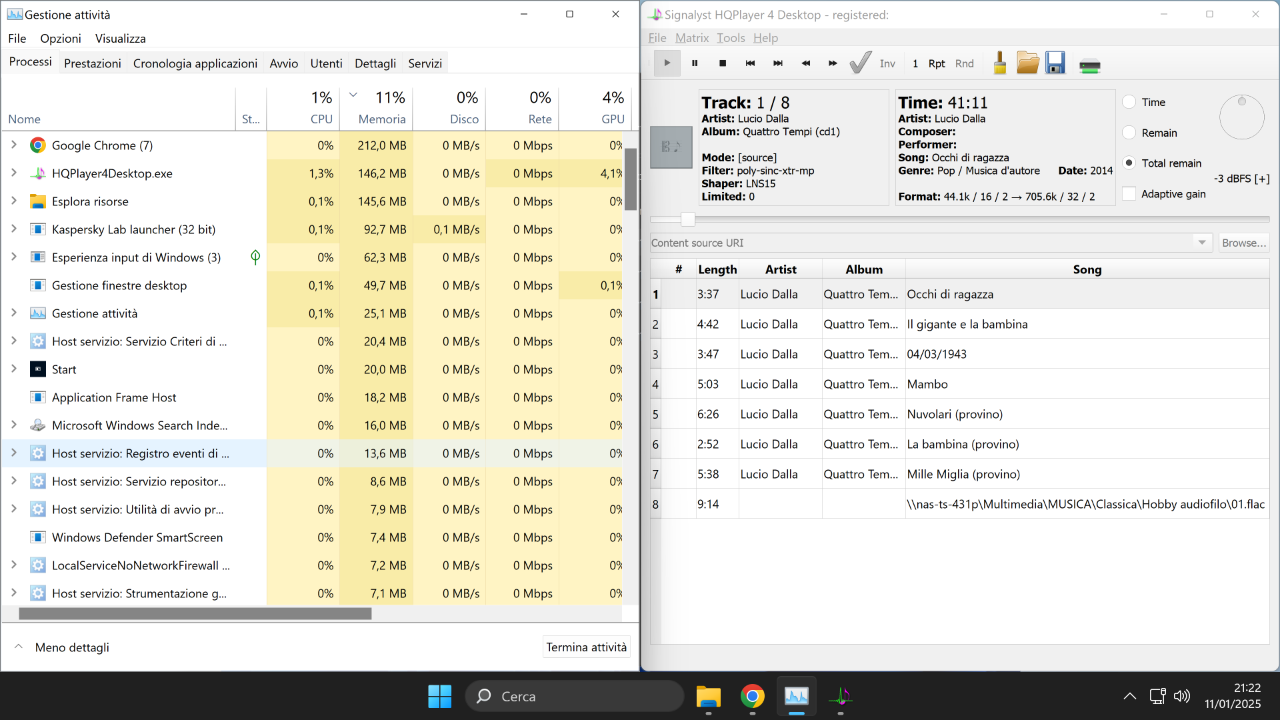Viewport: 1280px width, 720px height.
Task: Click the green network device icon
Action: pyautogui.click(x=1090, y=65)
